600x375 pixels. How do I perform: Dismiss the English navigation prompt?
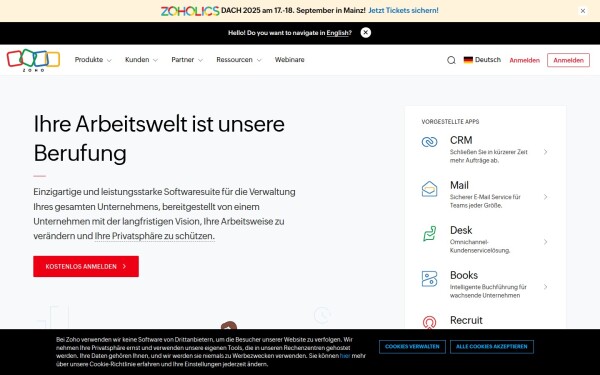[366, 33]
